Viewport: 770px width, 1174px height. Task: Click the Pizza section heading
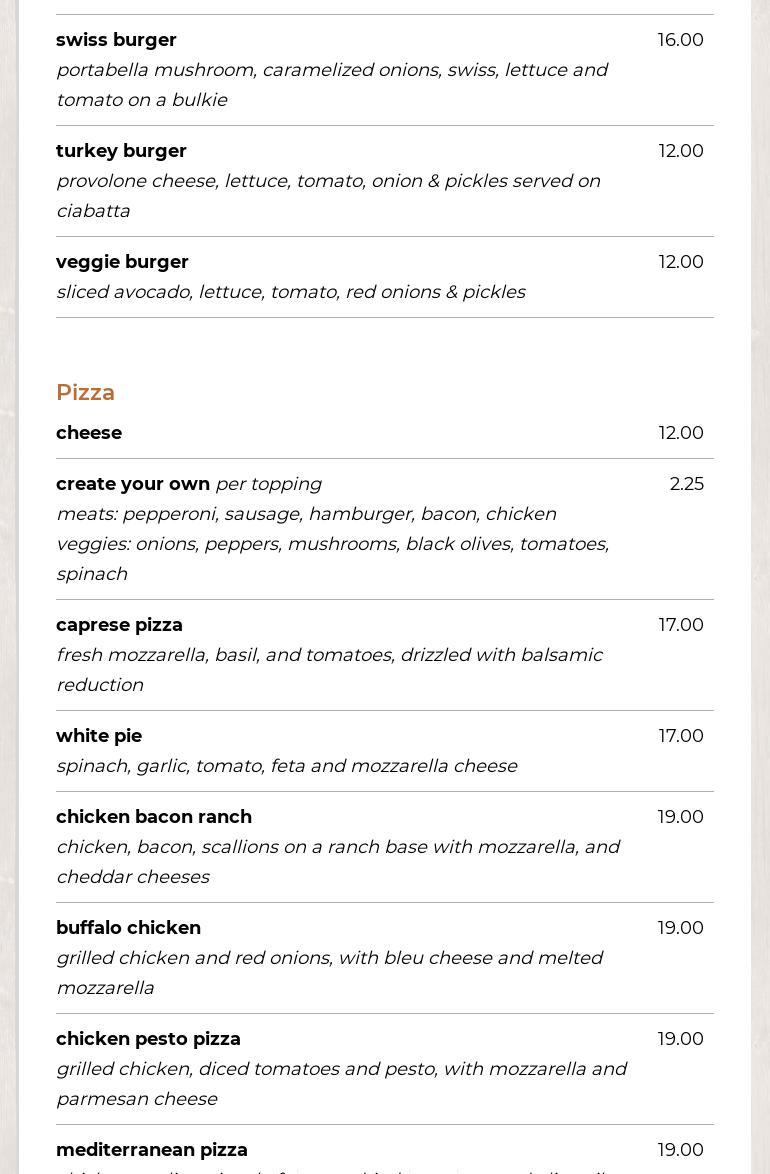coord(85,392)
